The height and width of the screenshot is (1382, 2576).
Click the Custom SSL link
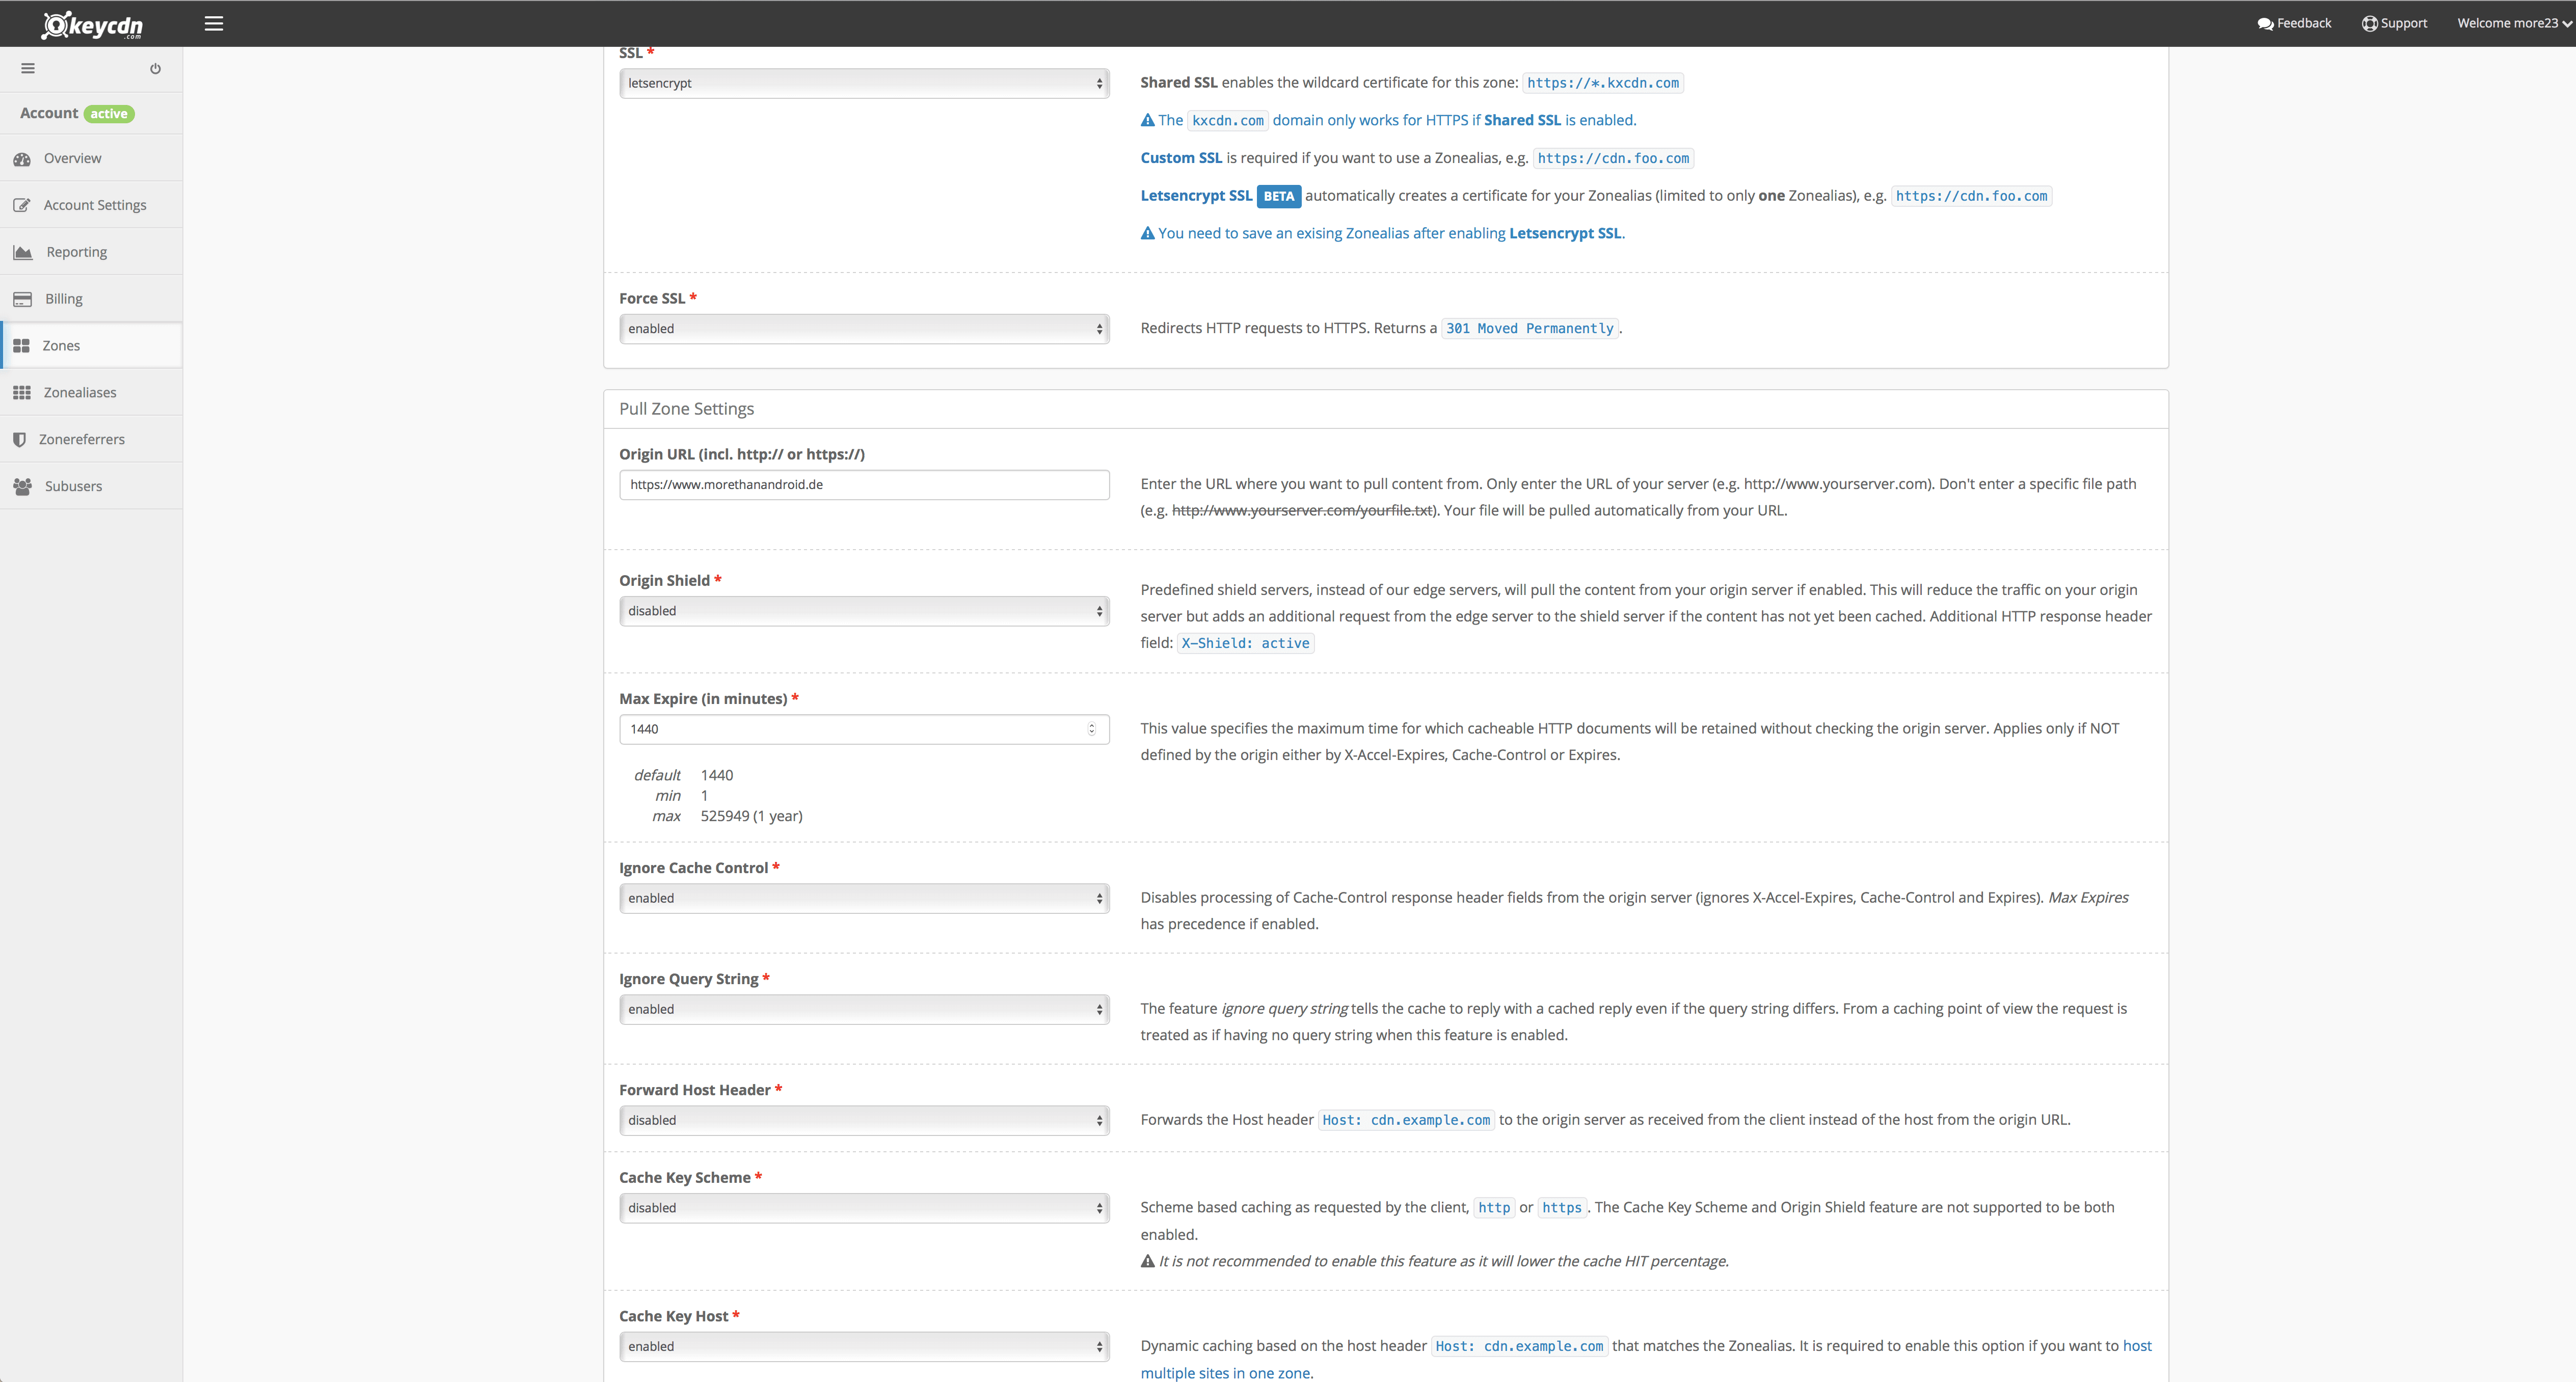click(x=1181, y=158)
